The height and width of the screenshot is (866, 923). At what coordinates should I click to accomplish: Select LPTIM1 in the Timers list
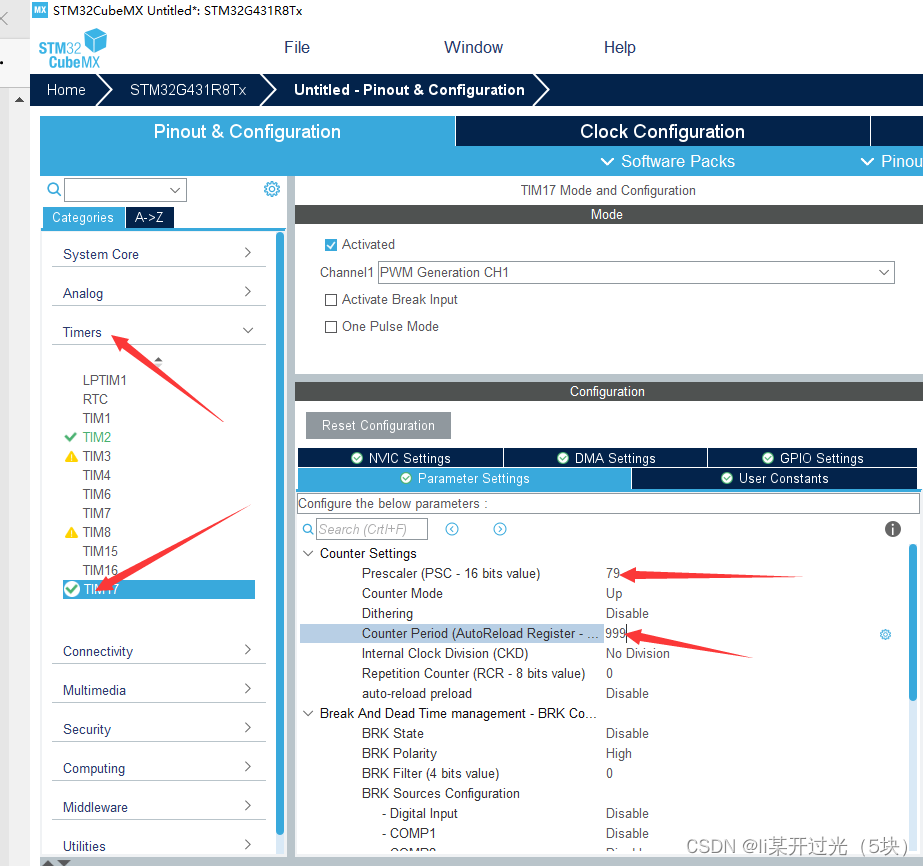point(105,380)
